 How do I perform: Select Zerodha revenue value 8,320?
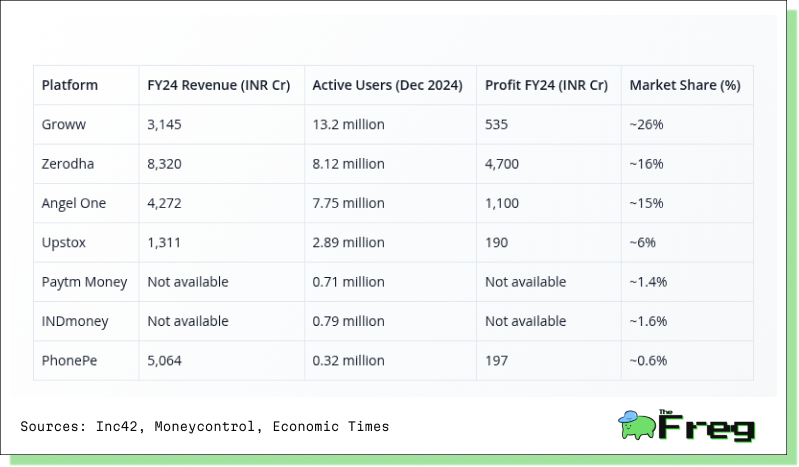[x=164, y=164]
